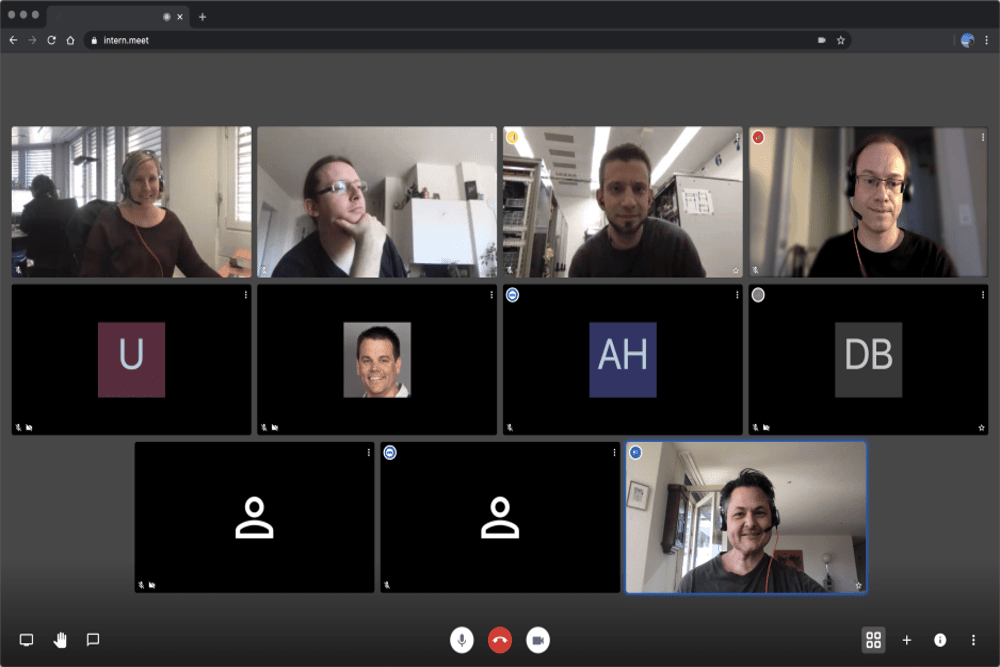The height and width of the screenshot is (667, 1000).
Task: Go to browser home page icon
Action: [x=70, y=40]
